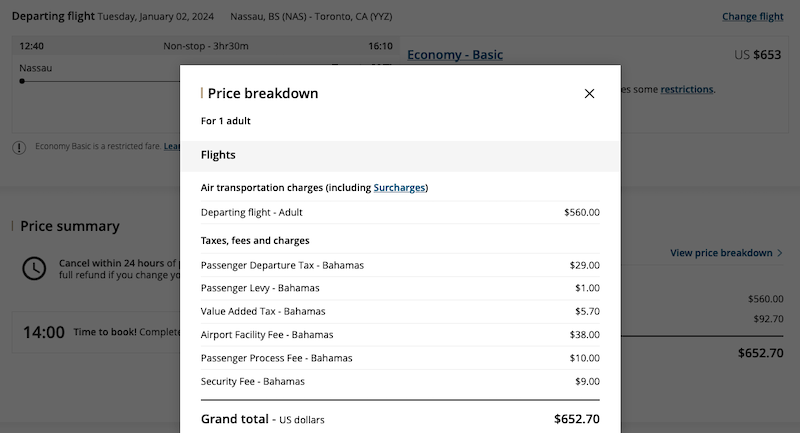Click the Departing flight - Adult row
800x433 pixels.
pyautogui.click(x=400, y=212)
